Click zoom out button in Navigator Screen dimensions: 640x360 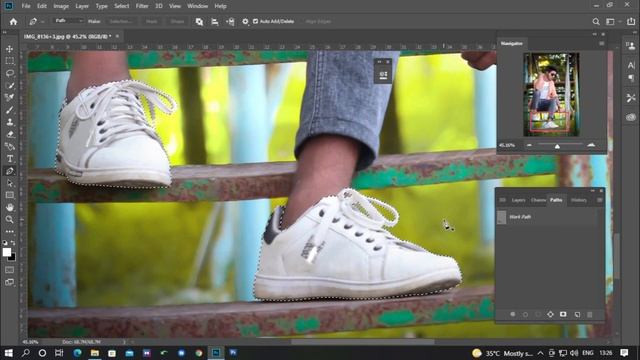click(529, 145)
